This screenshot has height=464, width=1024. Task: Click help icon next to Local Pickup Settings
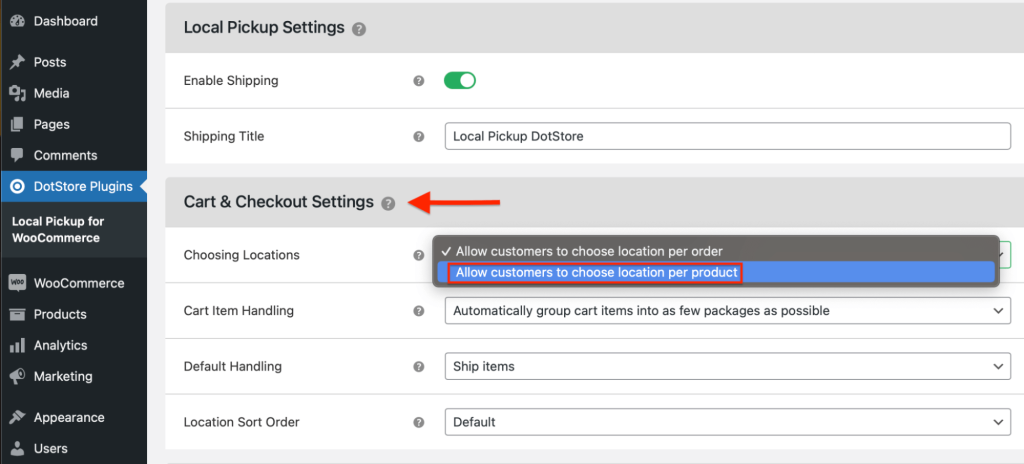coord(359,29)
